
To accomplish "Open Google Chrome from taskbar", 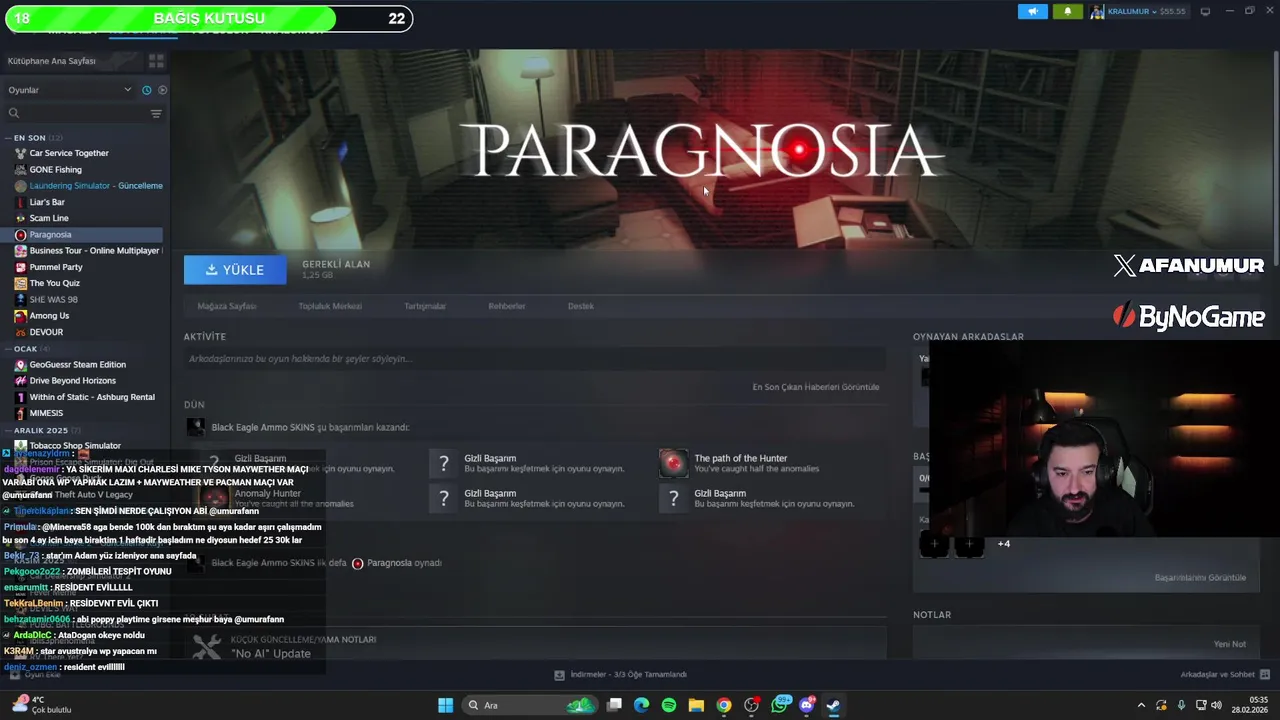I will [x=724, y=705].
